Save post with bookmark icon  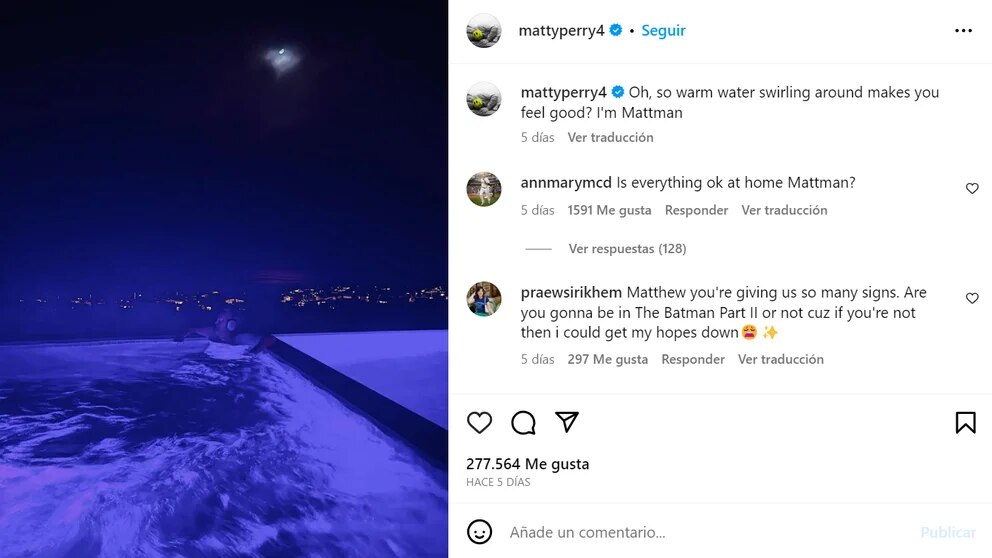(965, 423)
